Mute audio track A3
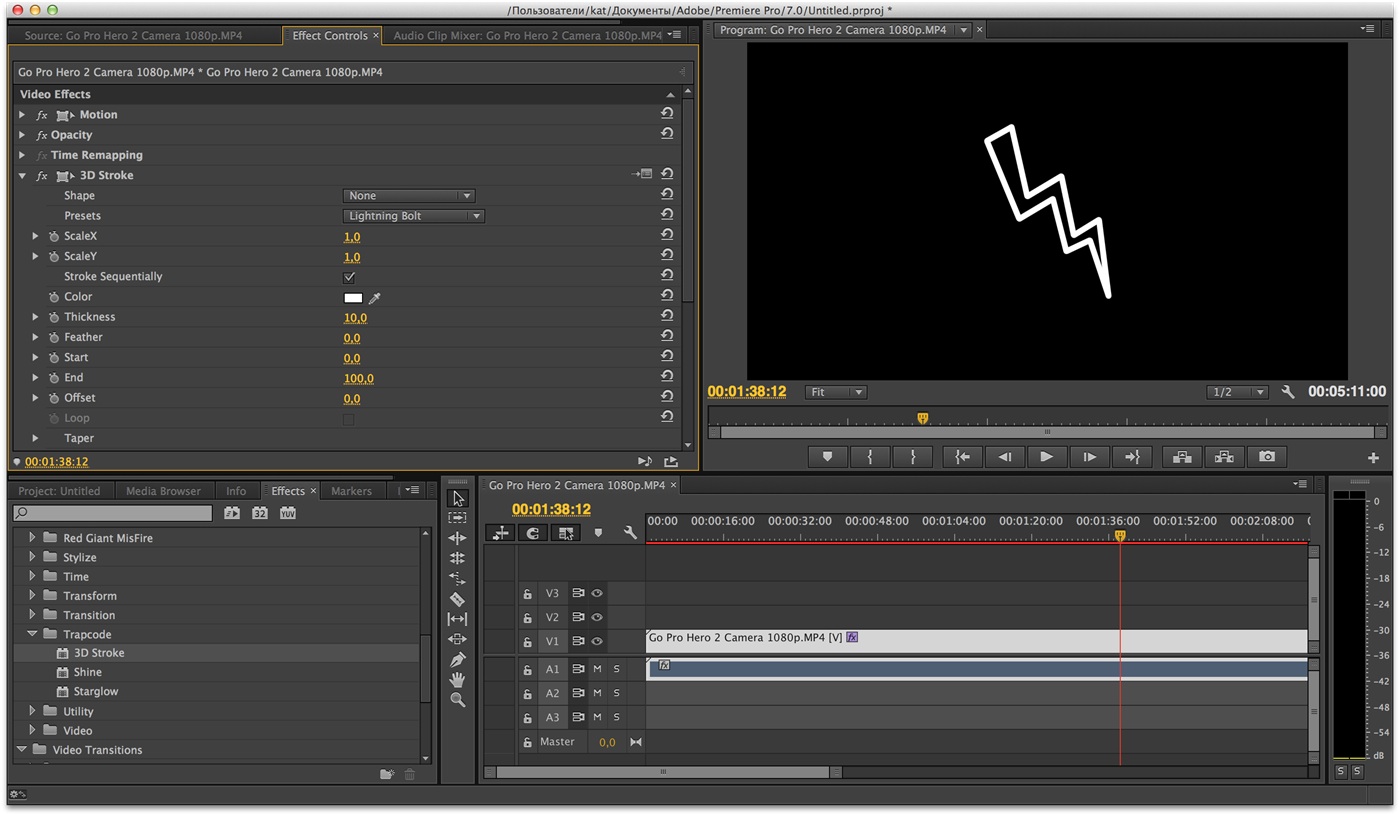 tap(597, 718)
